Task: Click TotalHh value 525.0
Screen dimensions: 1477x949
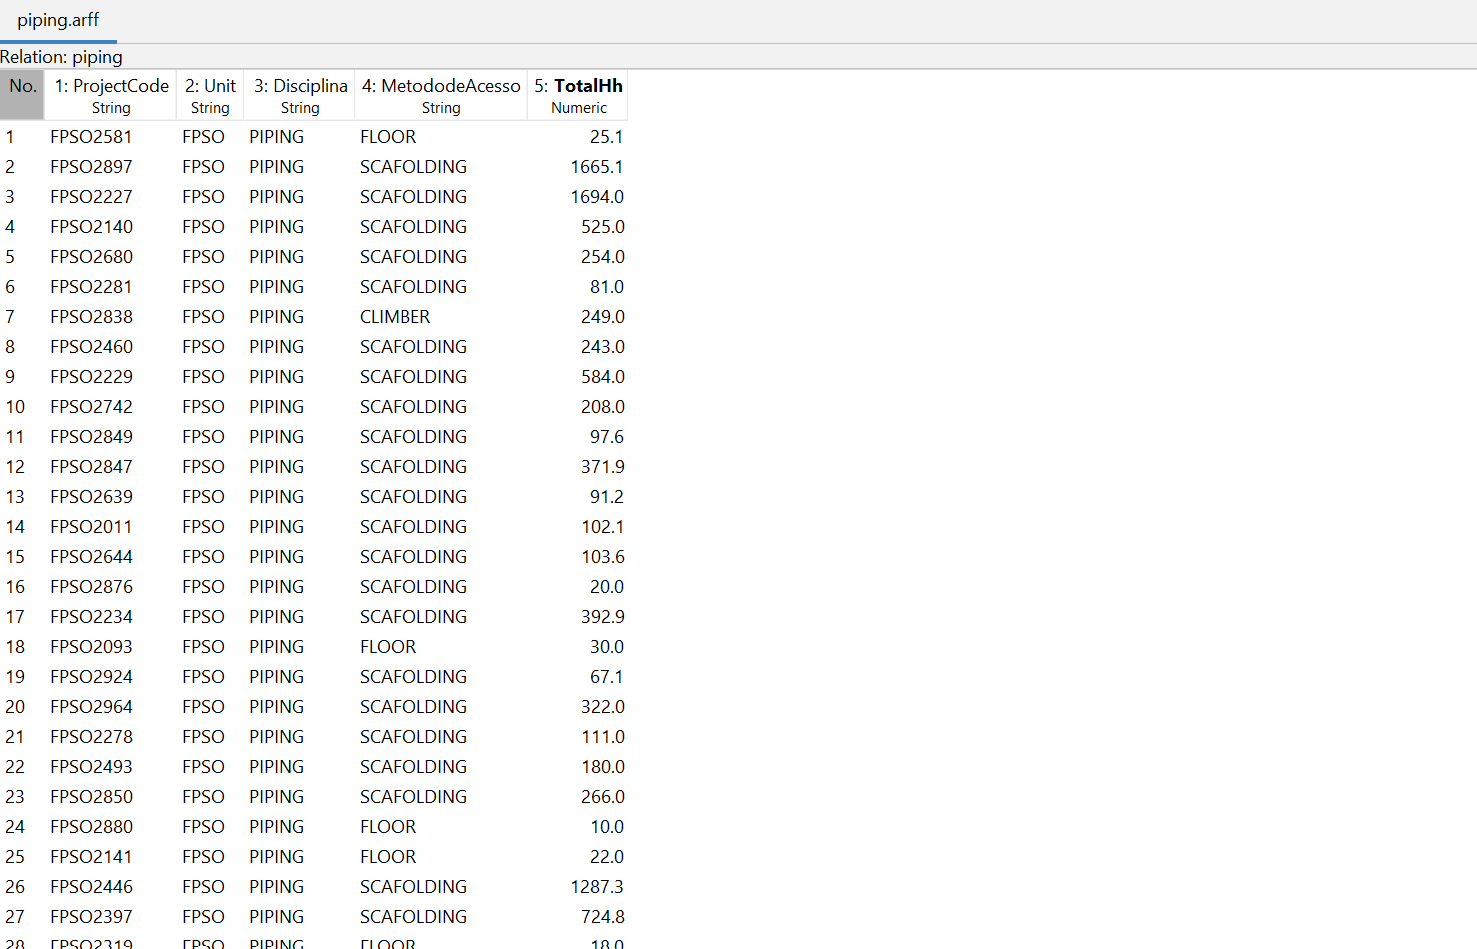Action: tap(602, 227)
